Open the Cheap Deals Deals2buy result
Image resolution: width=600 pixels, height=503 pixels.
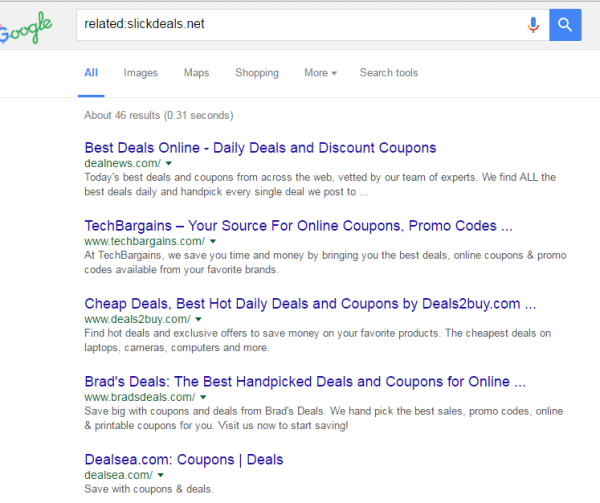point(310,304)
